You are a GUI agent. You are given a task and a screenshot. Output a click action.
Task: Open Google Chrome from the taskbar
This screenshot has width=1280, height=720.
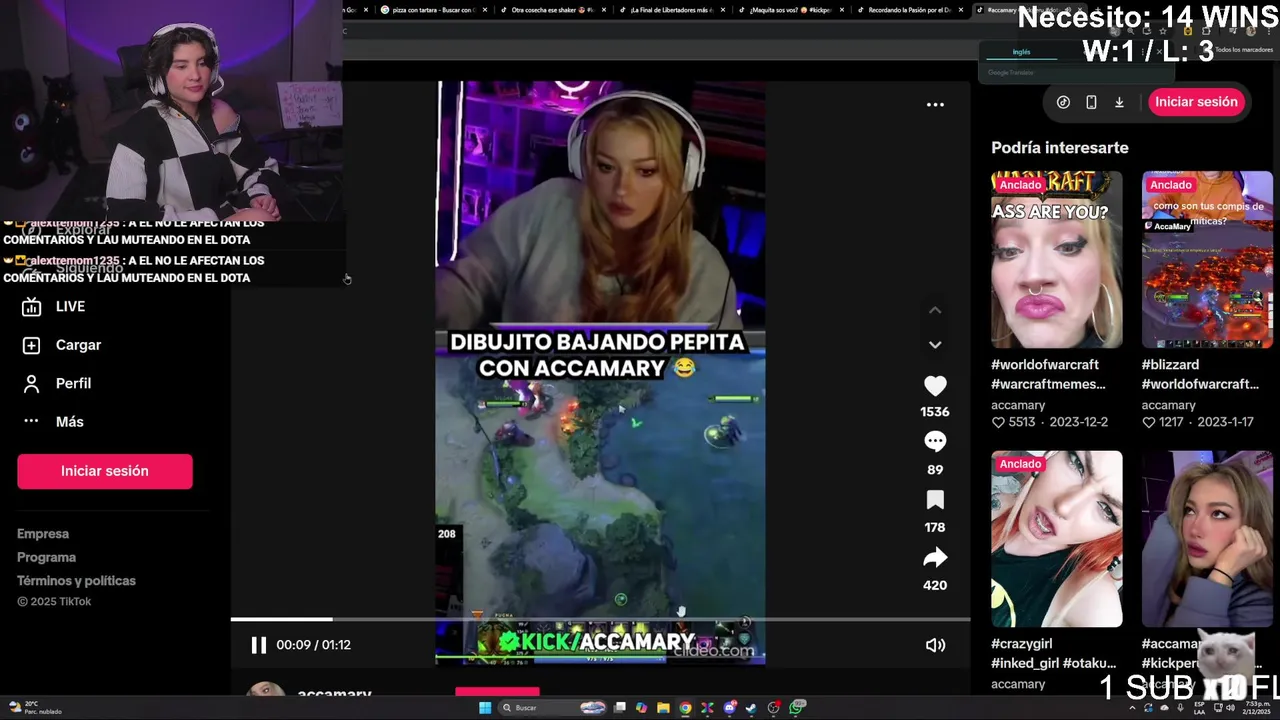click(x=685, y=708)
